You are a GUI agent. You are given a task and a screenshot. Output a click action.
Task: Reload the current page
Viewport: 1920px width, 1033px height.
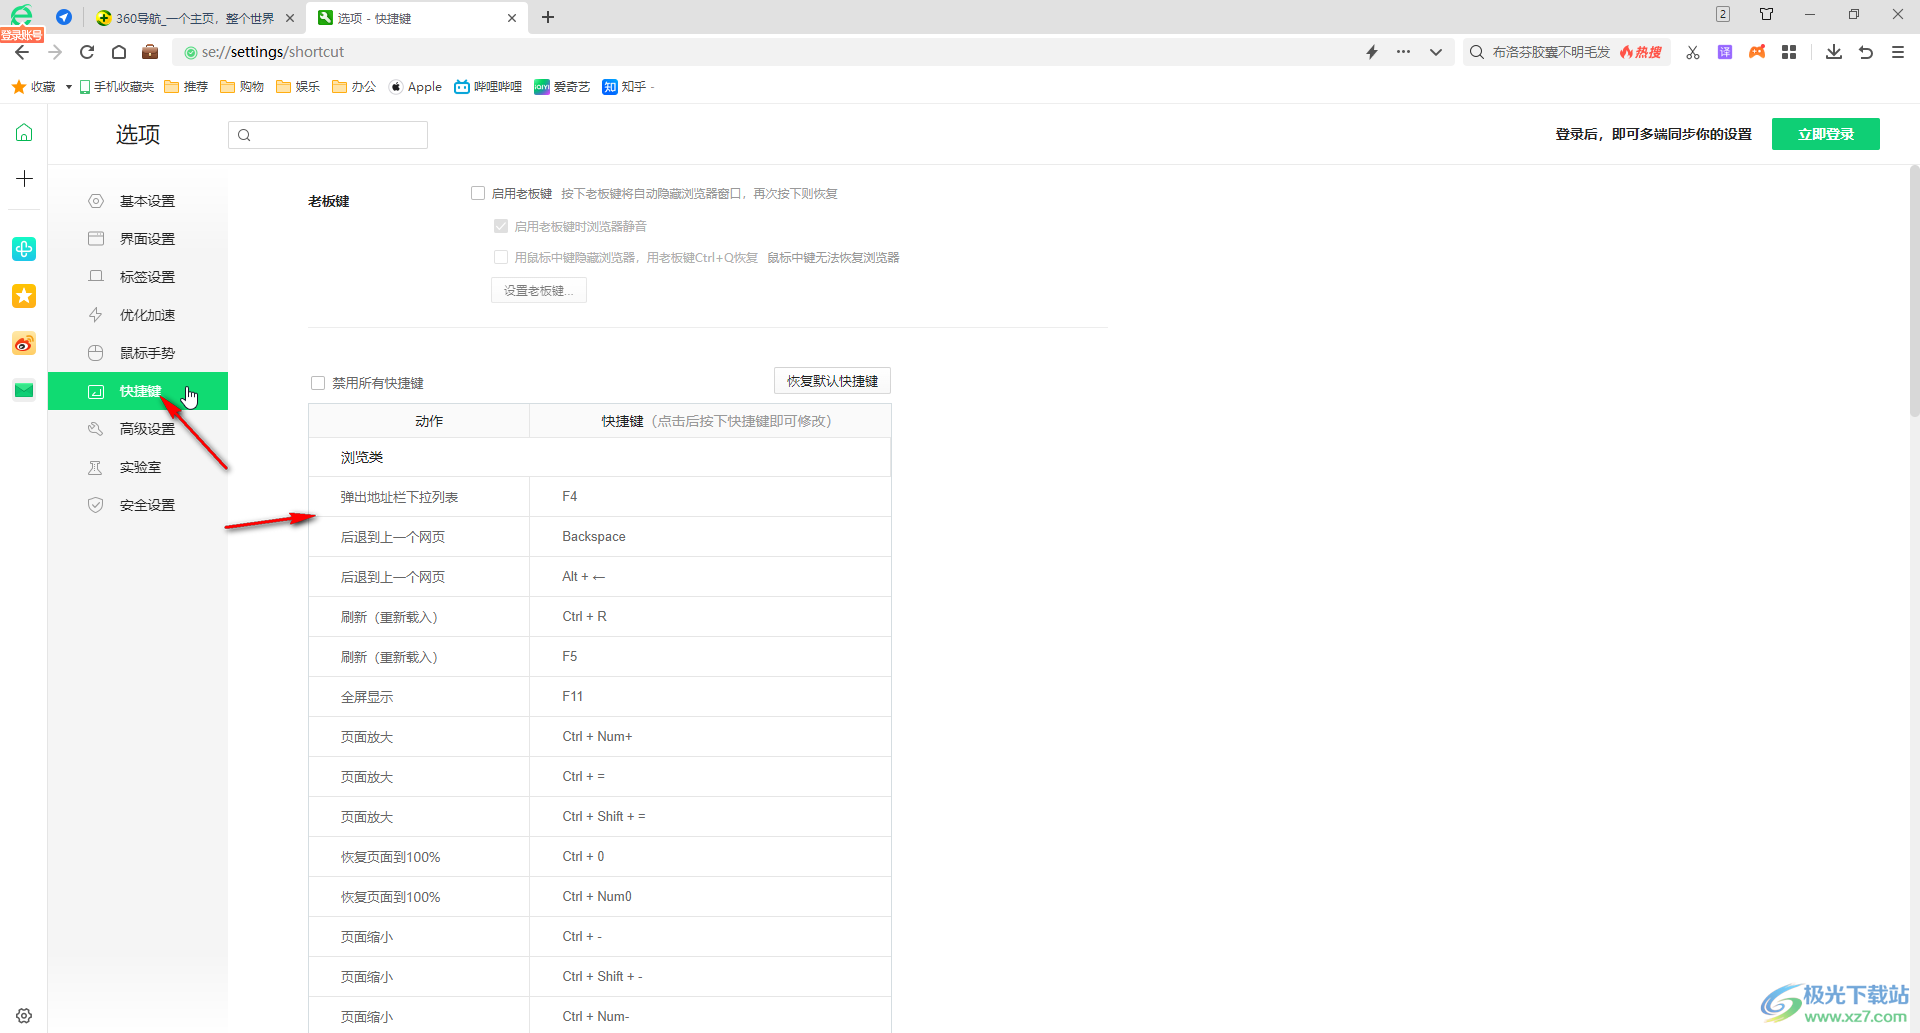(87, 52)
